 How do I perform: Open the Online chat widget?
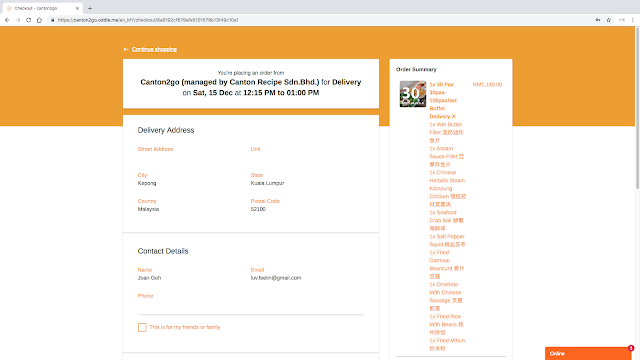(x=588, y=353)
